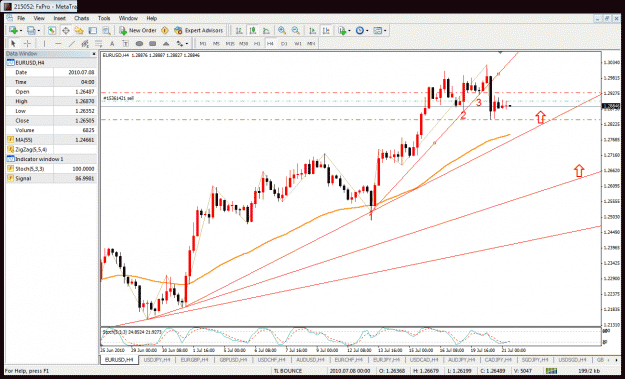Set timeframe to D1

click(x=284, y=43)
